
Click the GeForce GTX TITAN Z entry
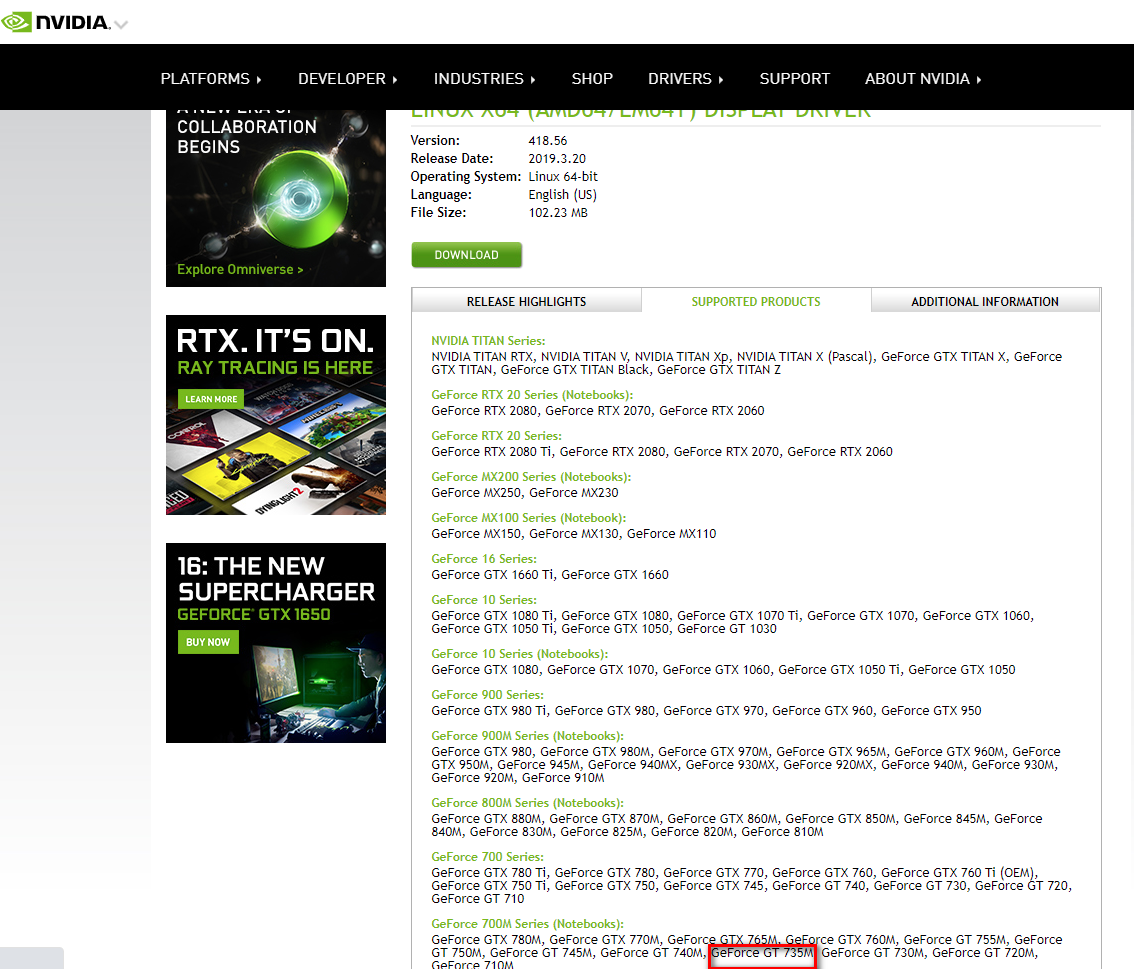tap(719, 370)
